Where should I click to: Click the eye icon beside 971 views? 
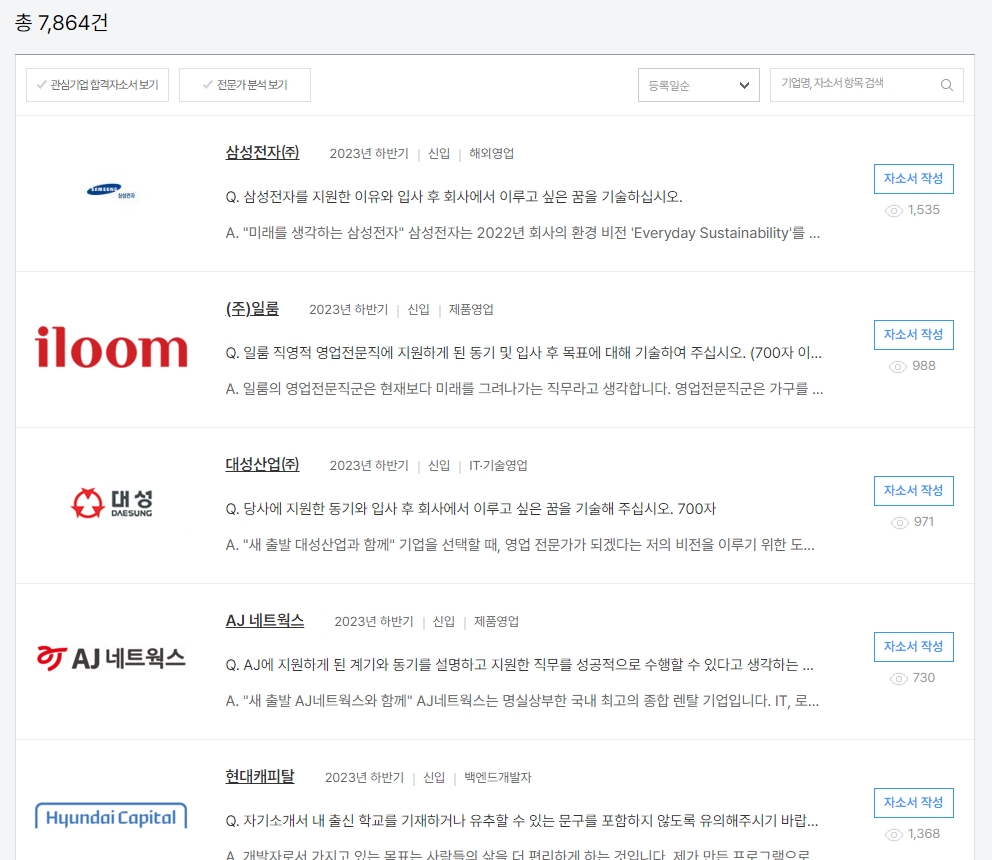pyautogui.click(x=900, y=523)
